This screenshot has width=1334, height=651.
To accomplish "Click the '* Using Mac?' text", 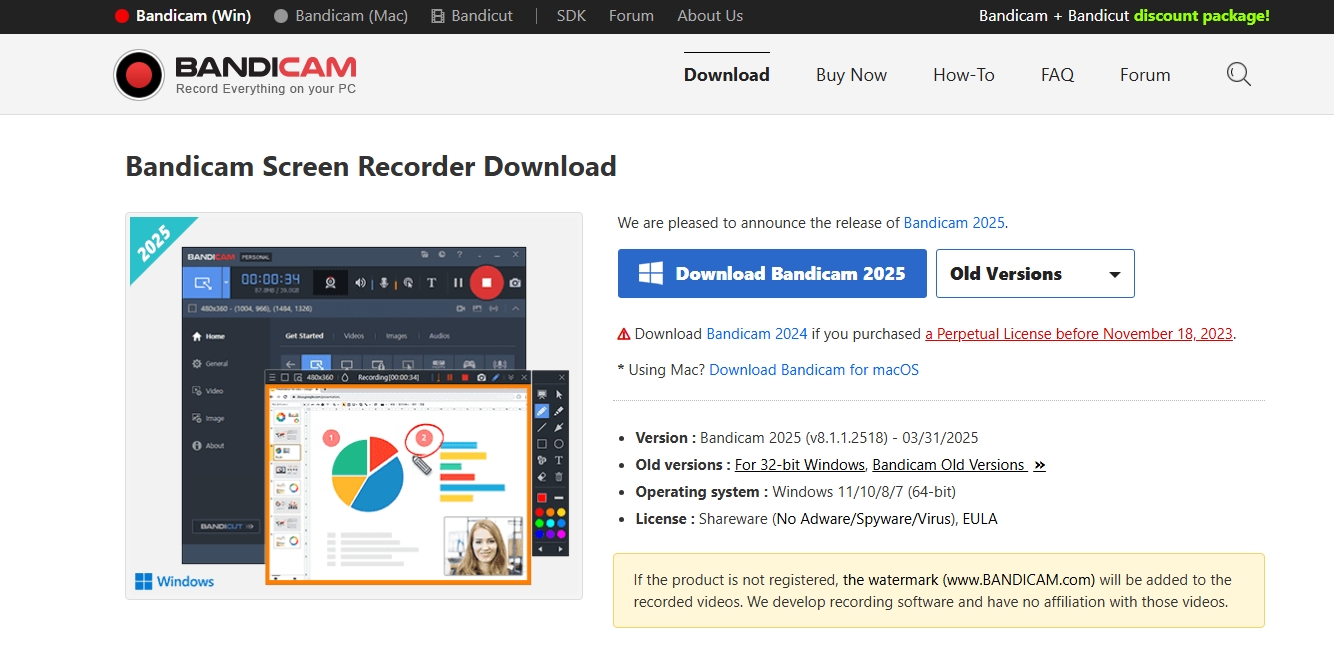I will [661, 370].
